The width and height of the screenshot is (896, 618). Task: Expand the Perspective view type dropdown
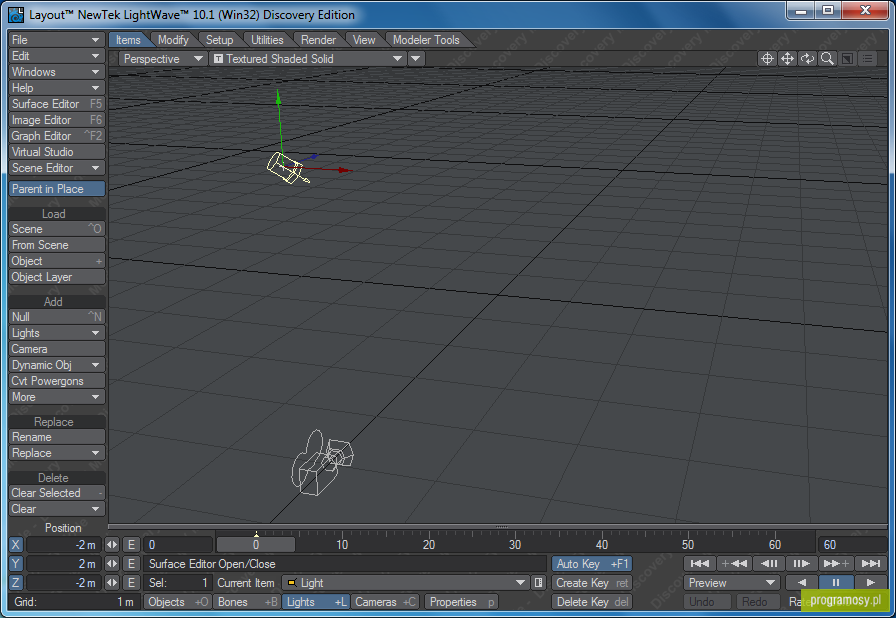(x=163, y=58)
